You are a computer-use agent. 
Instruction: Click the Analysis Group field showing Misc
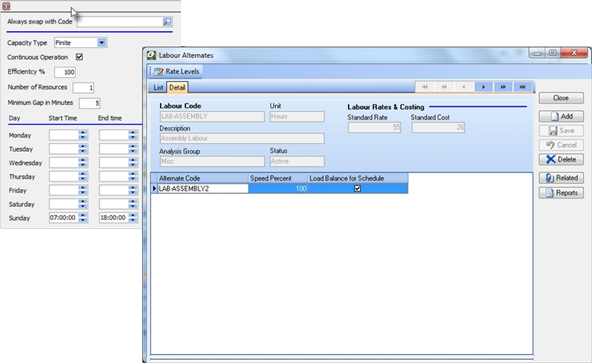click(212, 162)
